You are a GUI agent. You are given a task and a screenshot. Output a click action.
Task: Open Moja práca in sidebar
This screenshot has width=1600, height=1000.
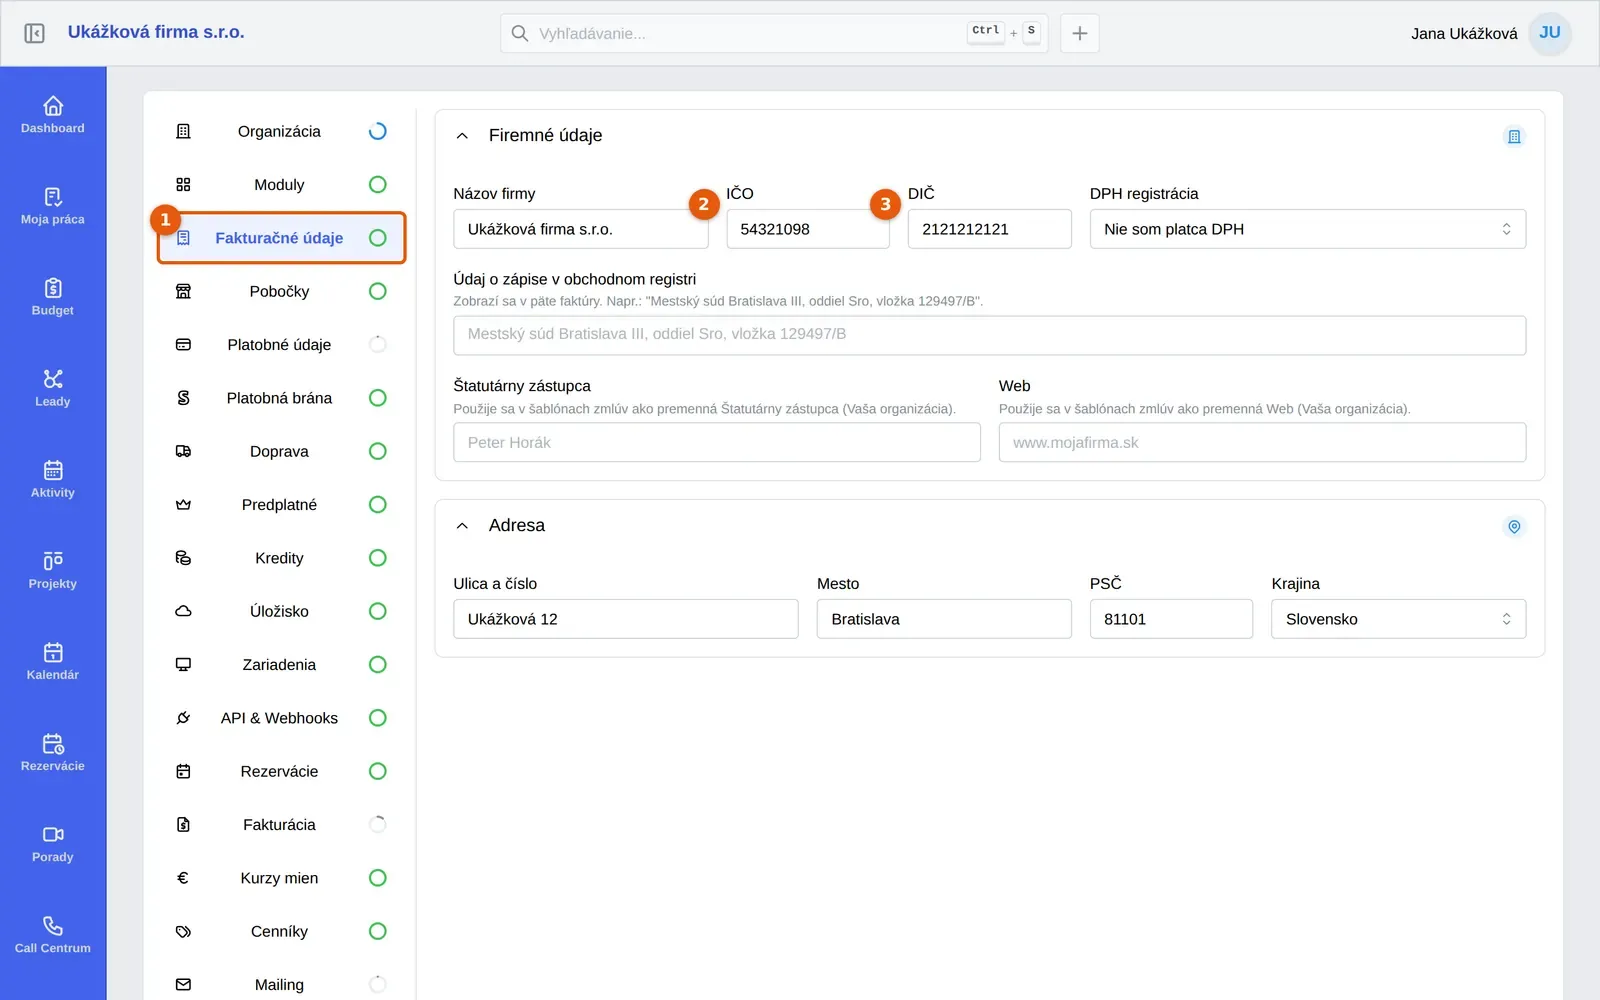[x=53, y=206]
